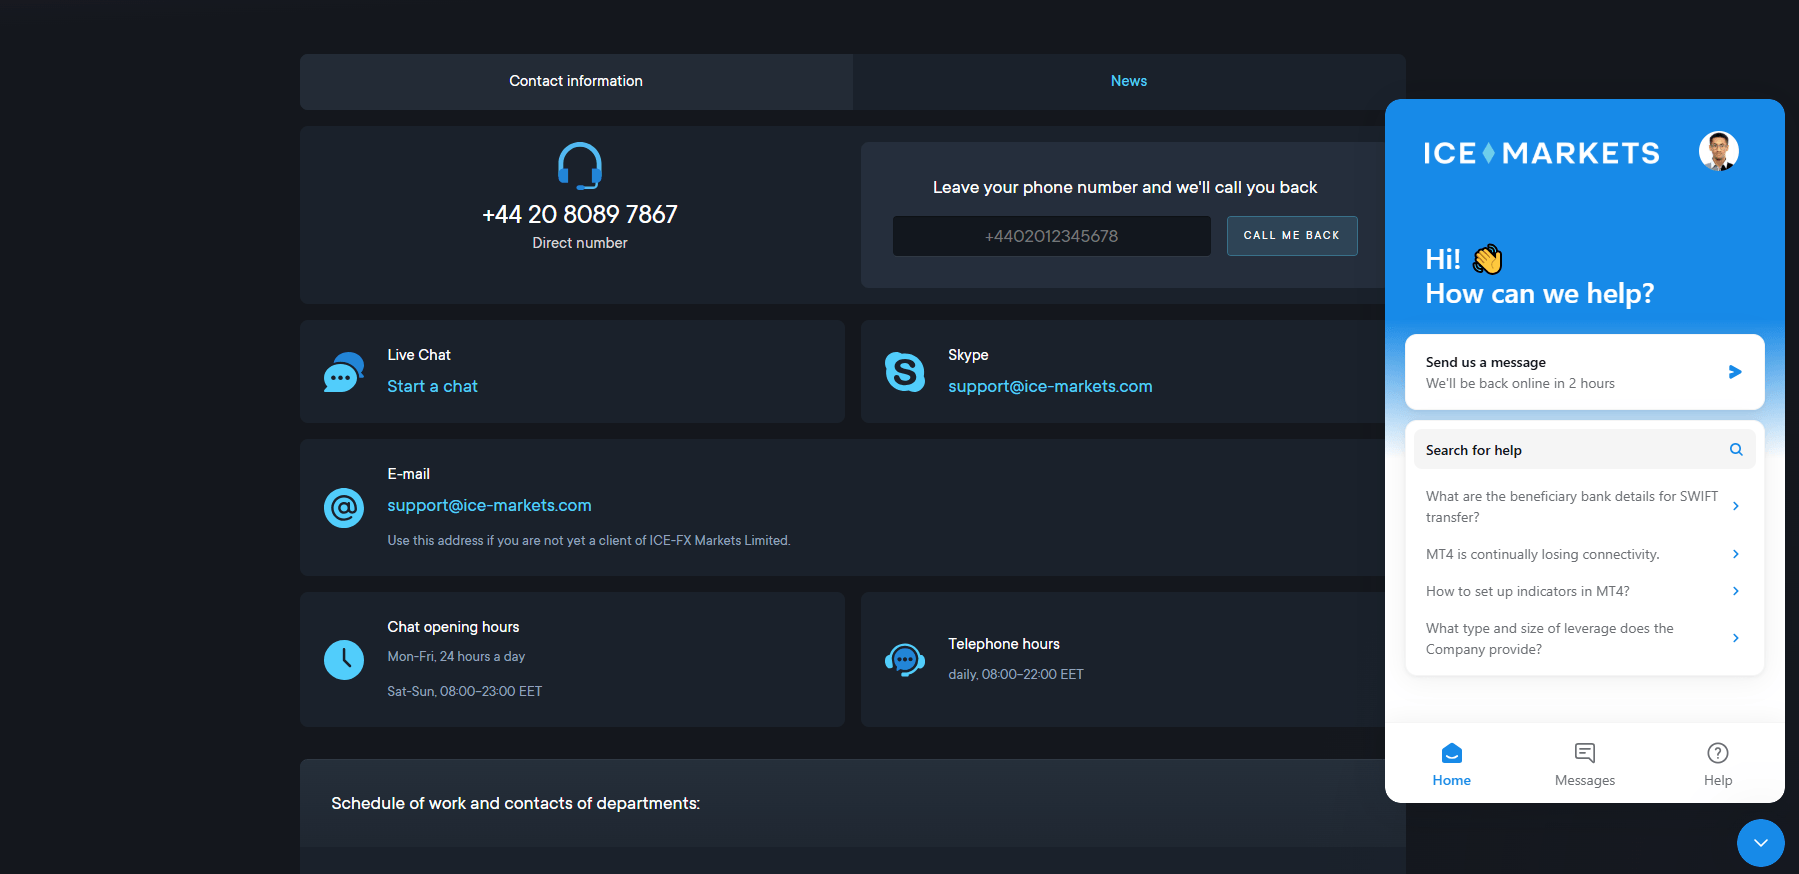Click the headset icon above the phone number

click(x=580, y=166)
